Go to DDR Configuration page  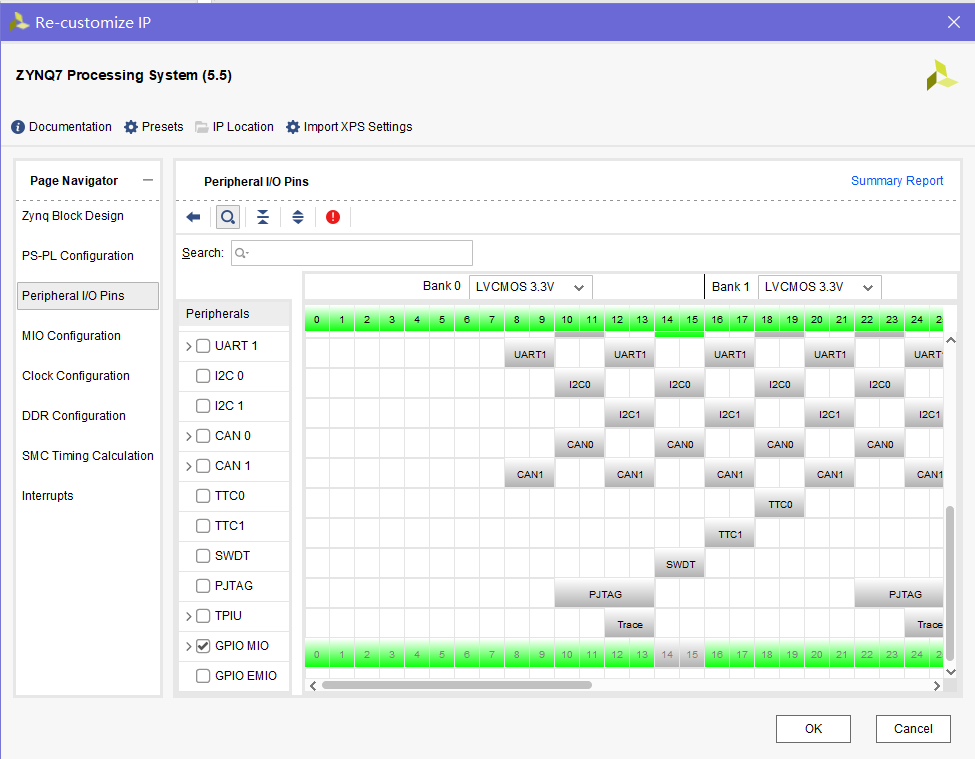coord(74,416)
